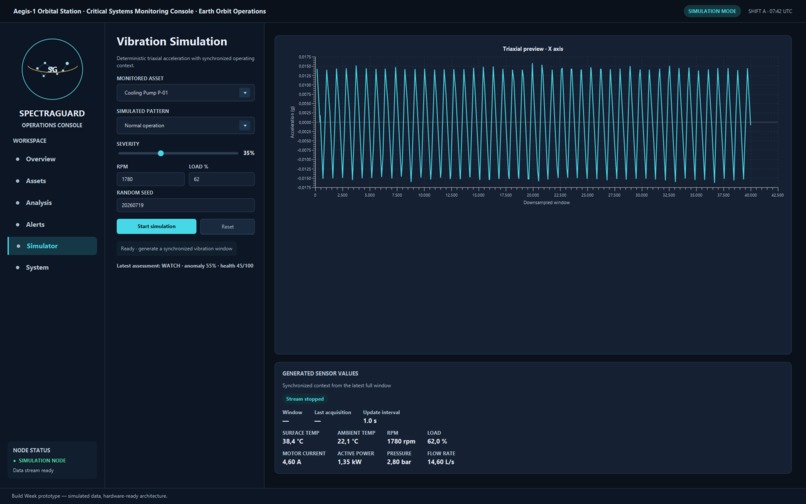Image resolution: width=806 pixels, height=504 pixels.
Task: Click the Simulation Node status indicator
Action: 40,461
